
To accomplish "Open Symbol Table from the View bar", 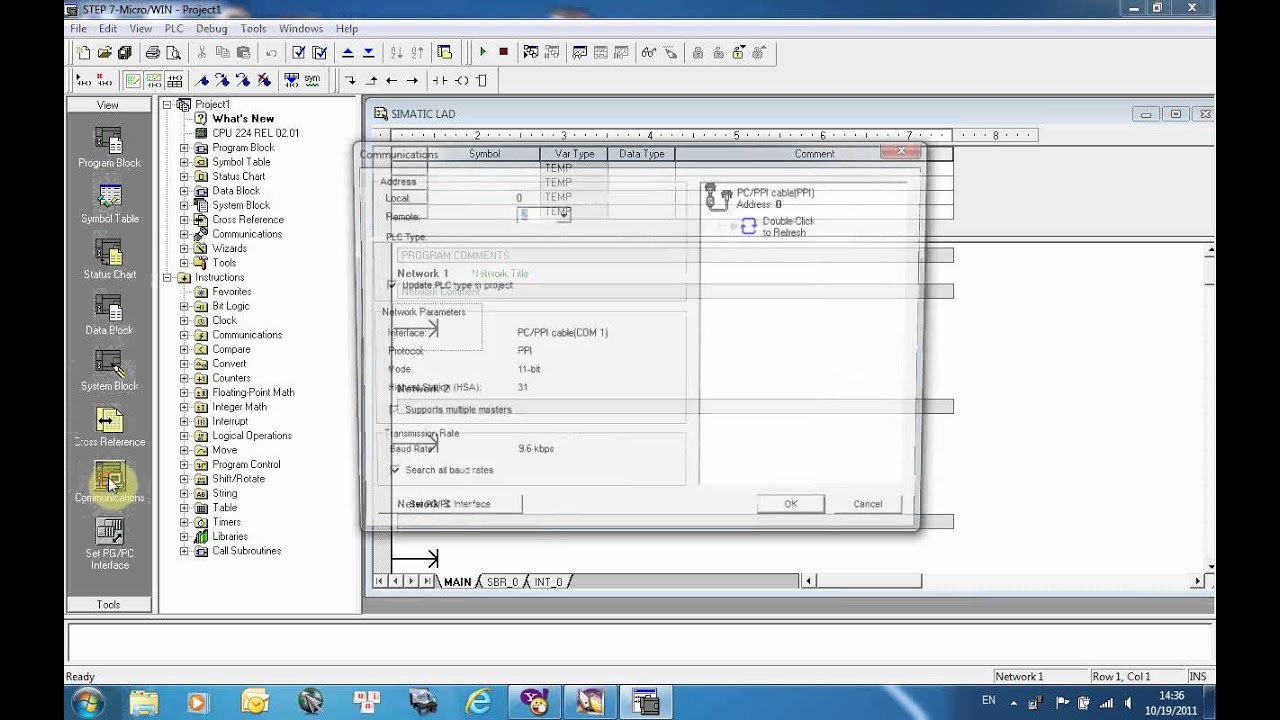I will point(109,204).
